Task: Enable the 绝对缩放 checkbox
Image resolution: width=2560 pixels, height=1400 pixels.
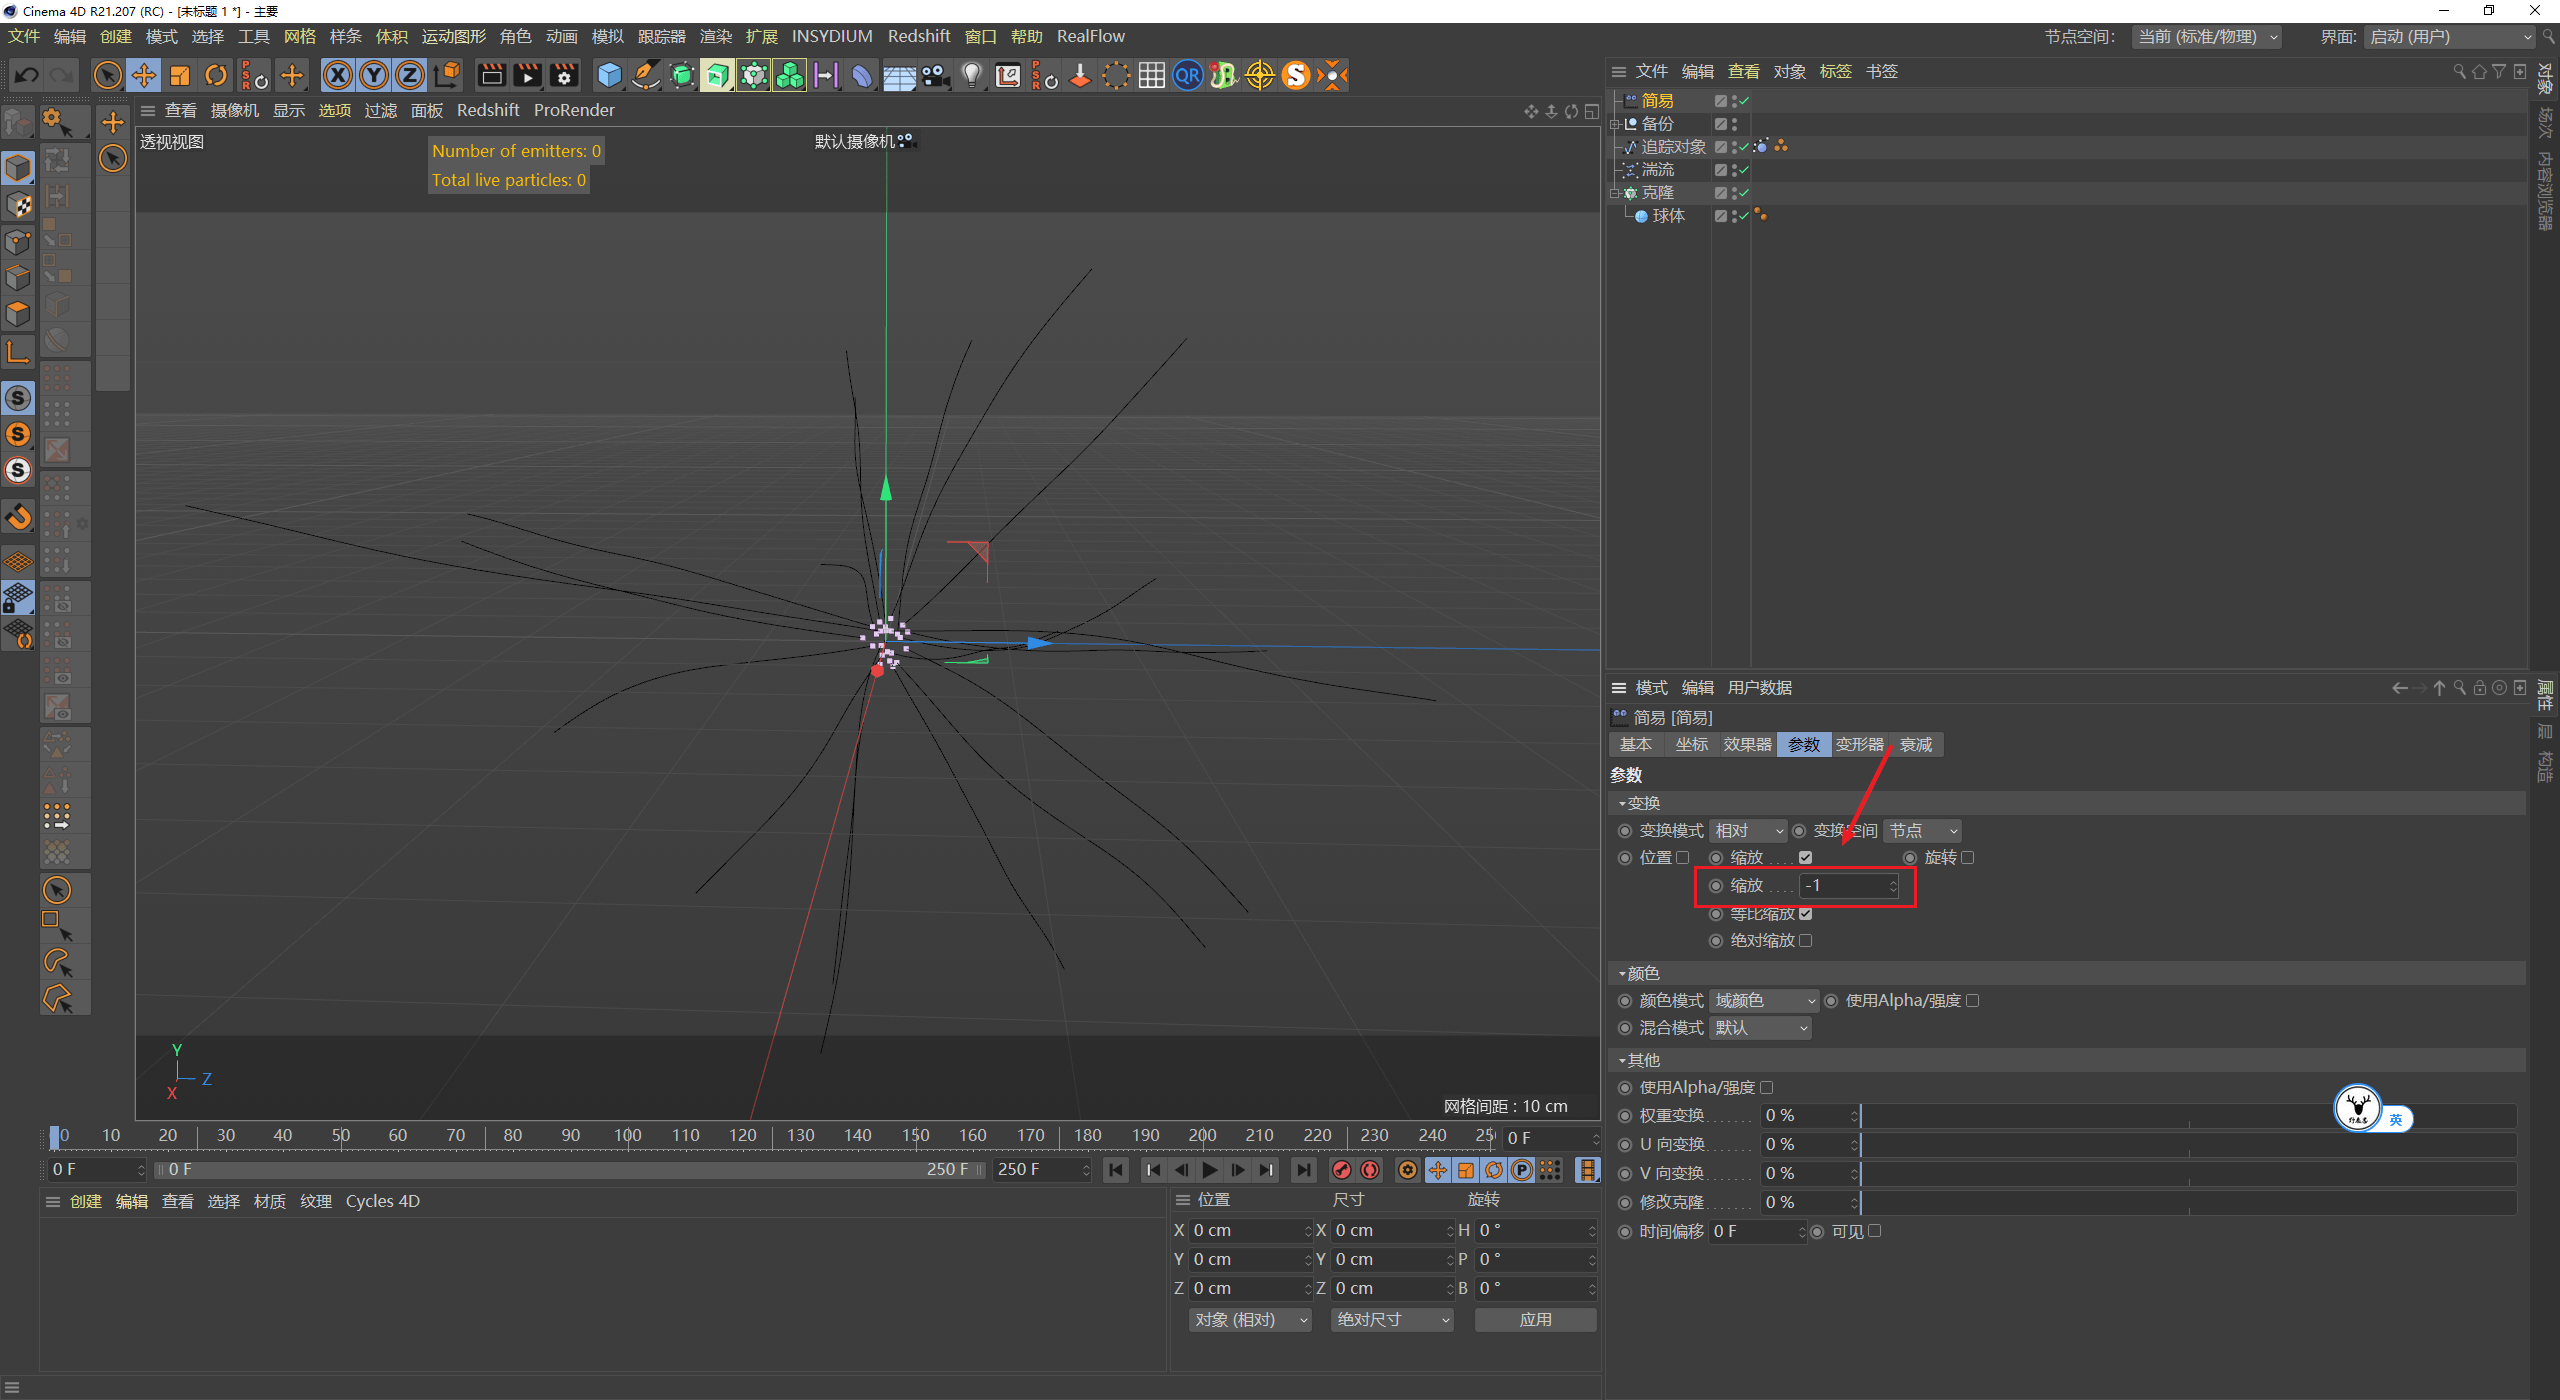Action: pyautogui.click(x=1805, y=940)
